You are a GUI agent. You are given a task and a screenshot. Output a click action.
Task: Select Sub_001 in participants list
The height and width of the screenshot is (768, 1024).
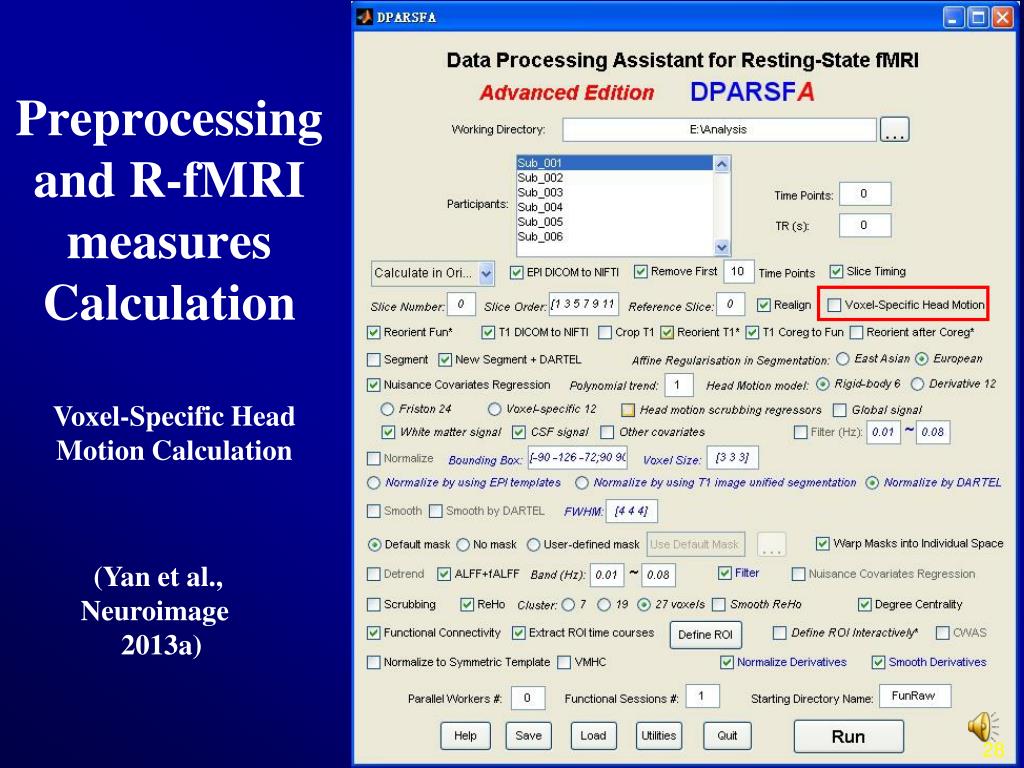click(615, 163)
